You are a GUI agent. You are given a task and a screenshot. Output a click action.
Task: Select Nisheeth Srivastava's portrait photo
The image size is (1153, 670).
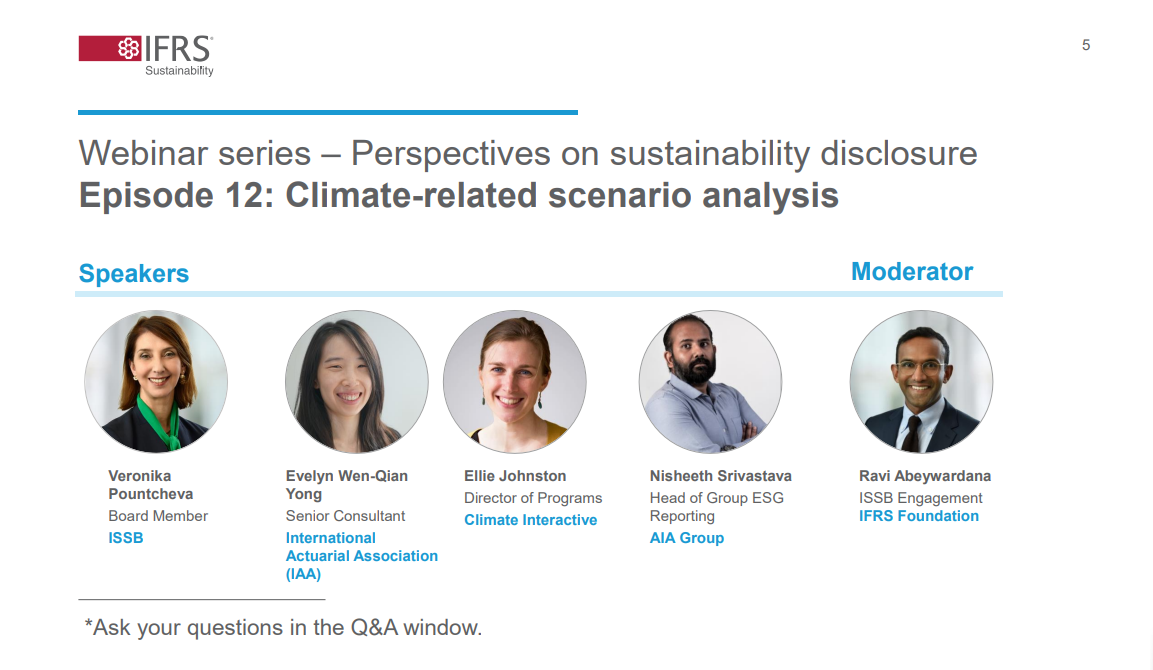point(710,381)
